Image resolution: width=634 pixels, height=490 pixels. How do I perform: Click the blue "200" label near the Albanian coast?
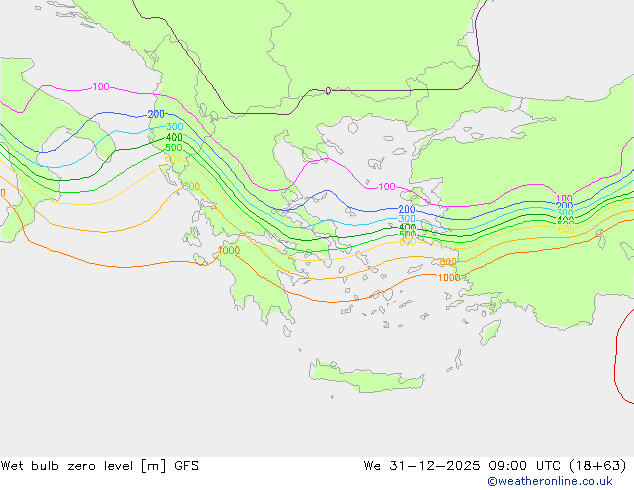click(x=156, y=114)
